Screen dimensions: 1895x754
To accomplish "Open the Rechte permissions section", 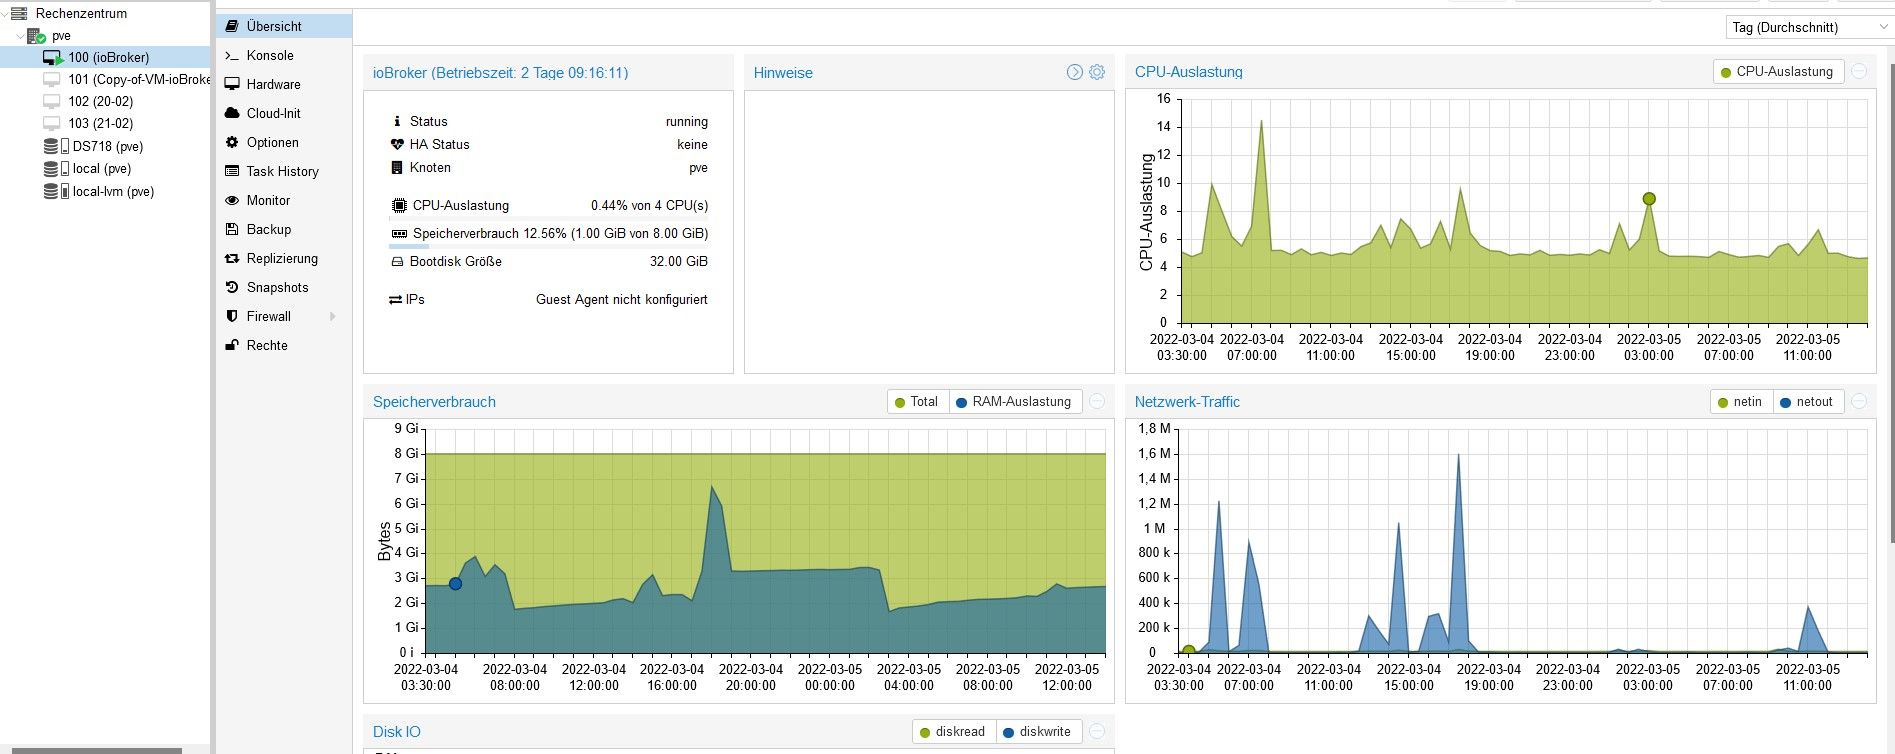I will 284,345.
